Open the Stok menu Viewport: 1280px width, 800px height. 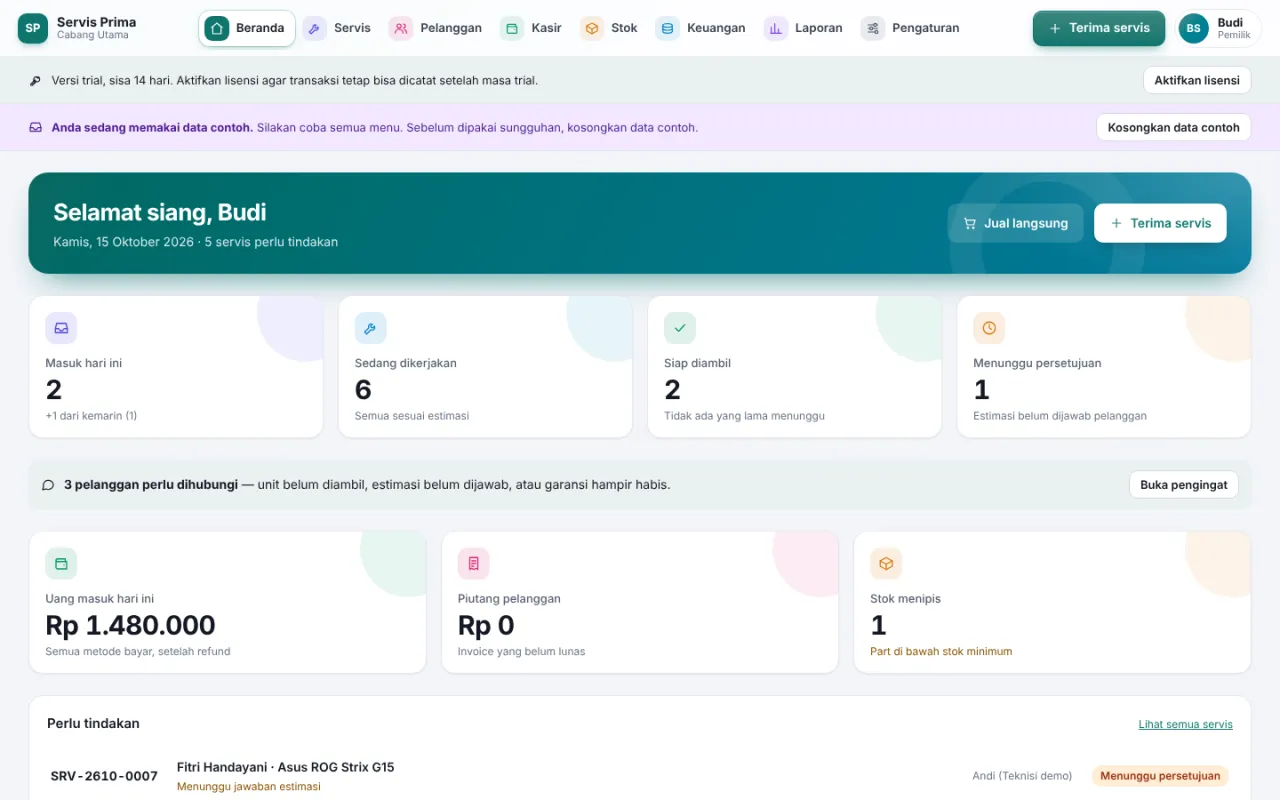(x=609, y=28)
